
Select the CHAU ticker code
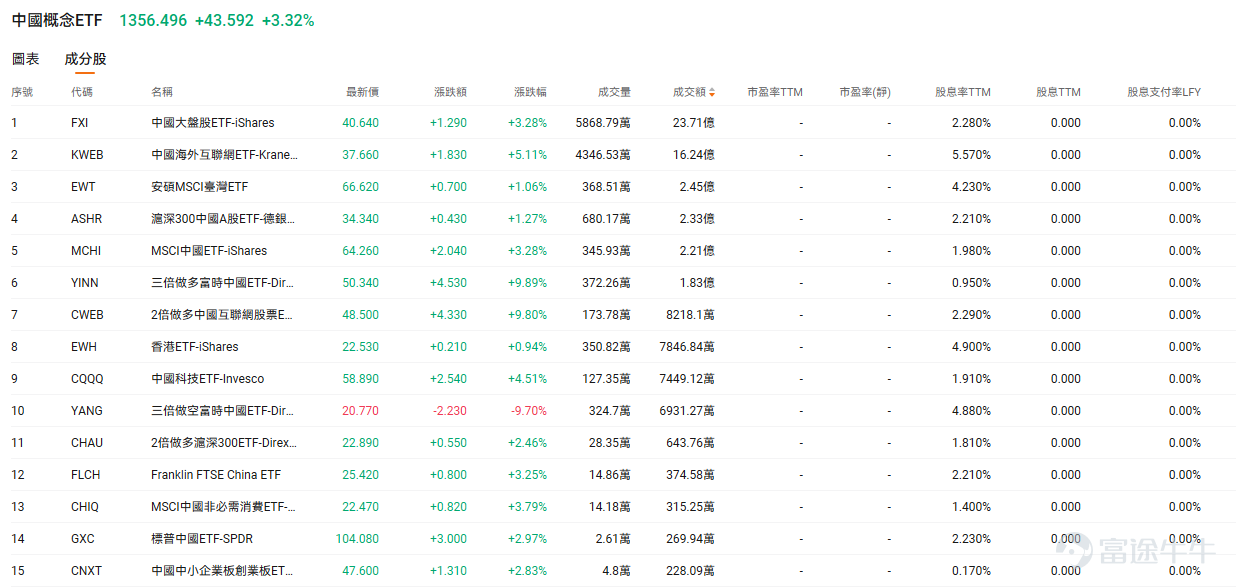coord(87,443)
